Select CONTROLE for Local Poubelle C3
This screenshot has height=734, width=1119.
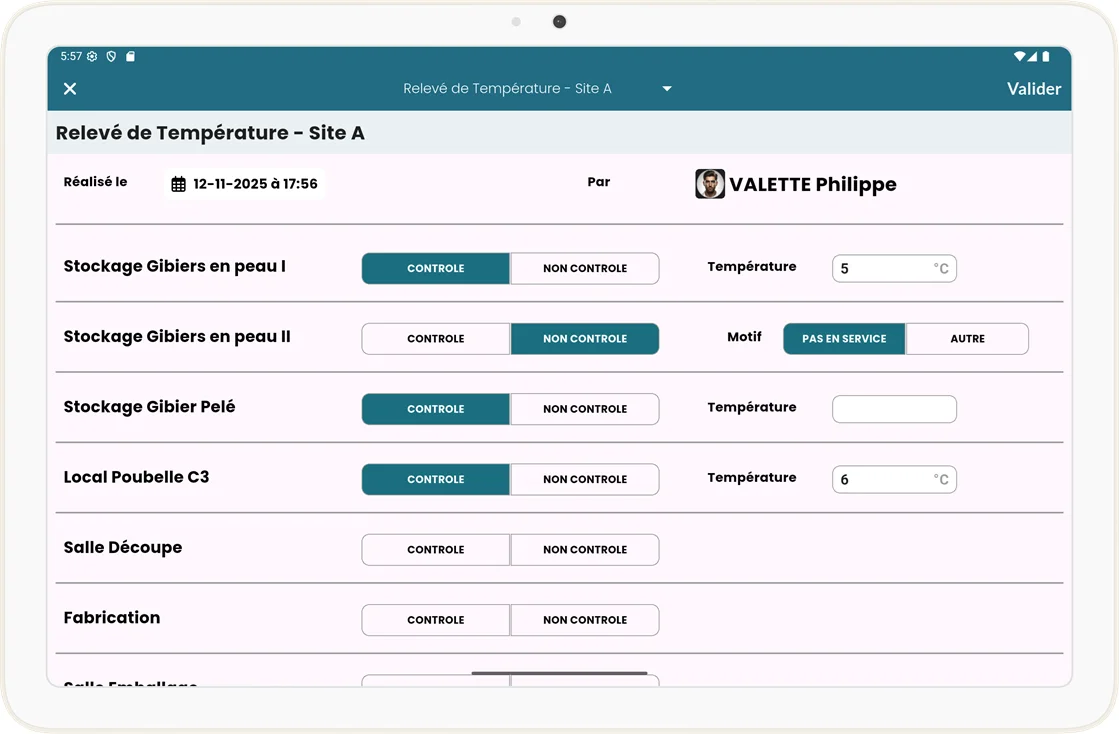click(x=435, y=479)
